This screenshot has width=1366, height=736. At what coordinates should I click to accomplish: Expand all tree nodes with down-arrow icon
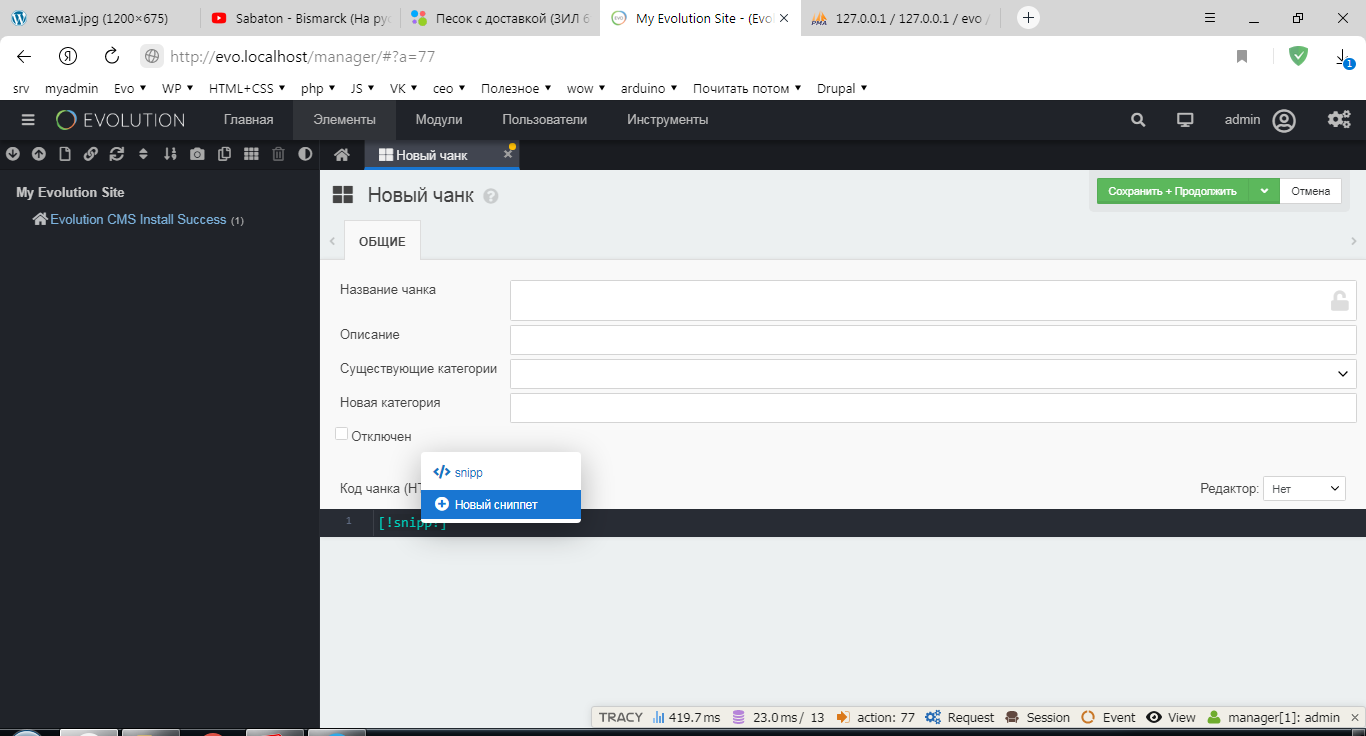click(13, 154)
